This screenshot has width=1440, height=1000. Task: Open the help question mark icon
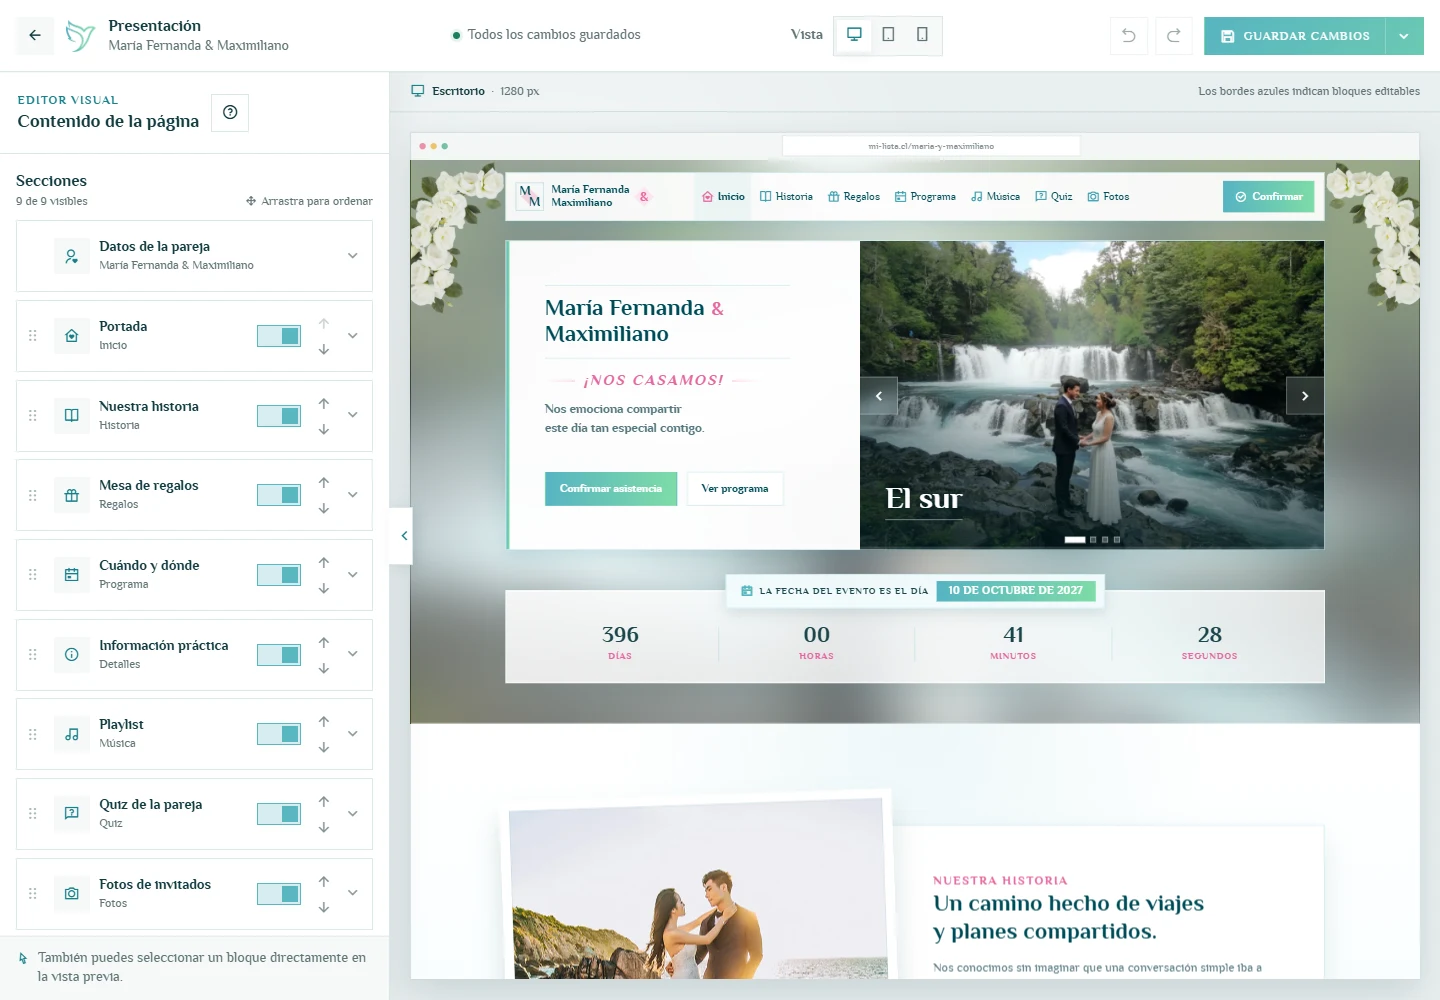[230, 112]
